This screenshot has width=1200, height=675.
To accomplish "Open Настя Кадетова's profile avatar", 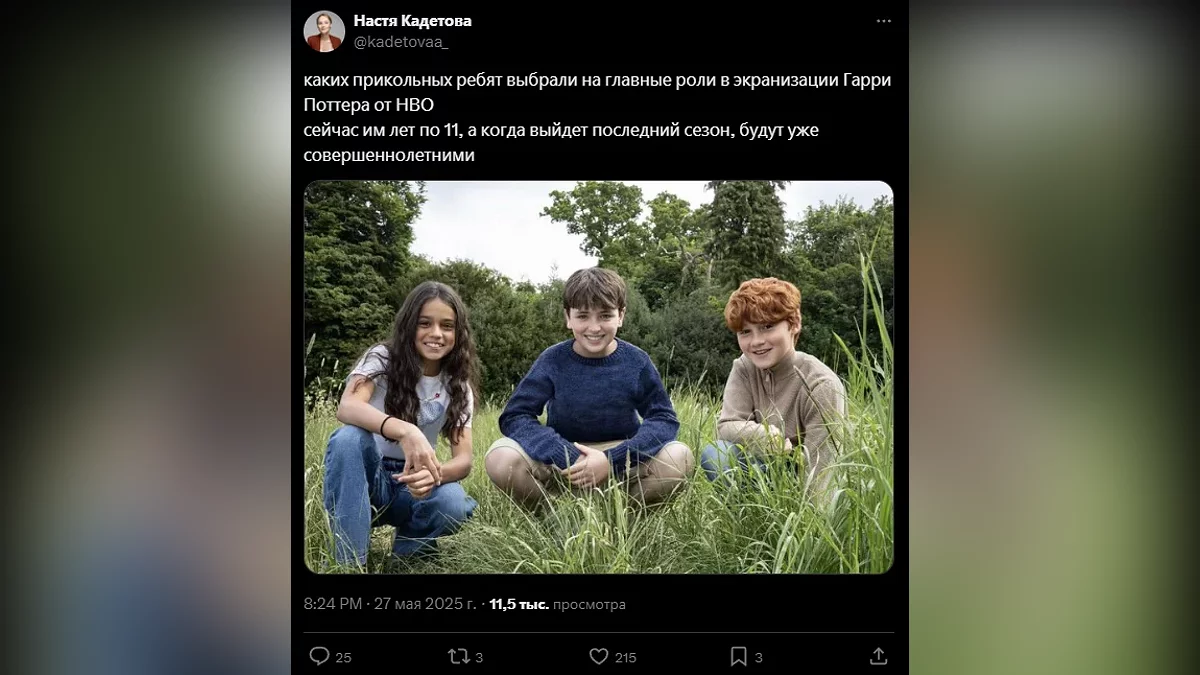I will click(324, 31).
